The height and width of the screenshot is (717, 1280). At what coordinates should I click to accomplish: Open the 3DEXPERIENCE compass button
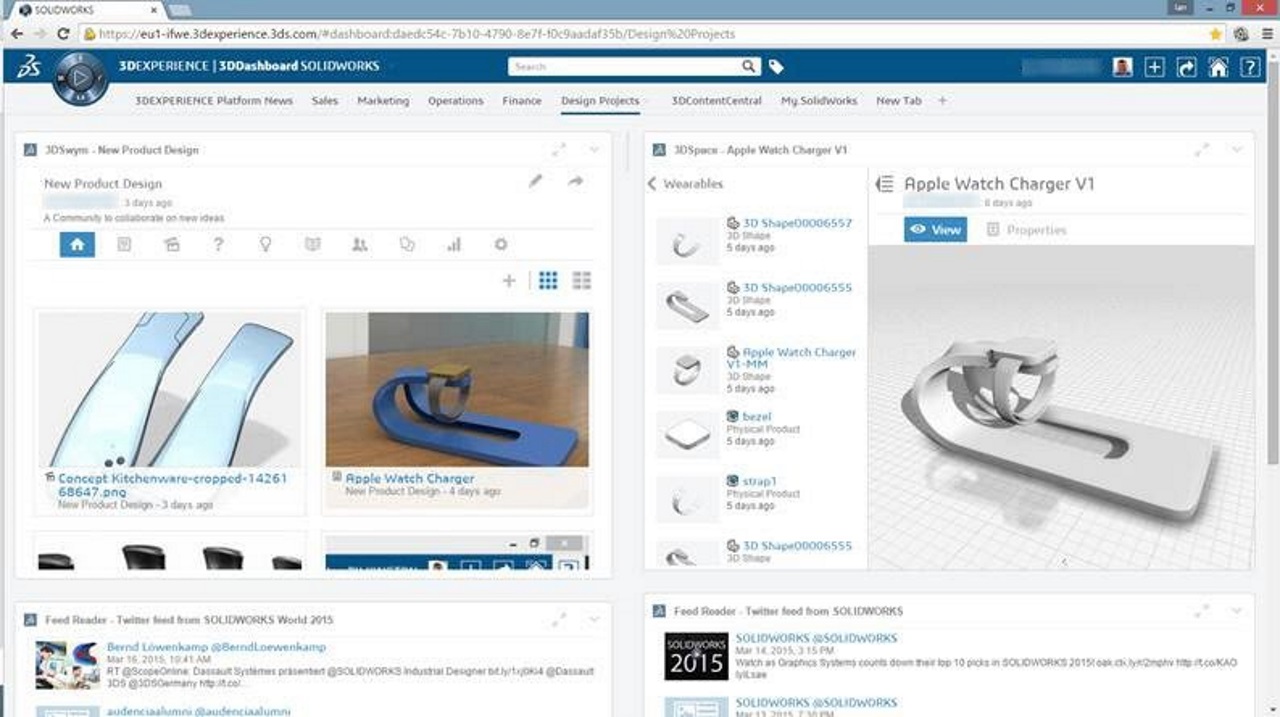tap(79, 78)
